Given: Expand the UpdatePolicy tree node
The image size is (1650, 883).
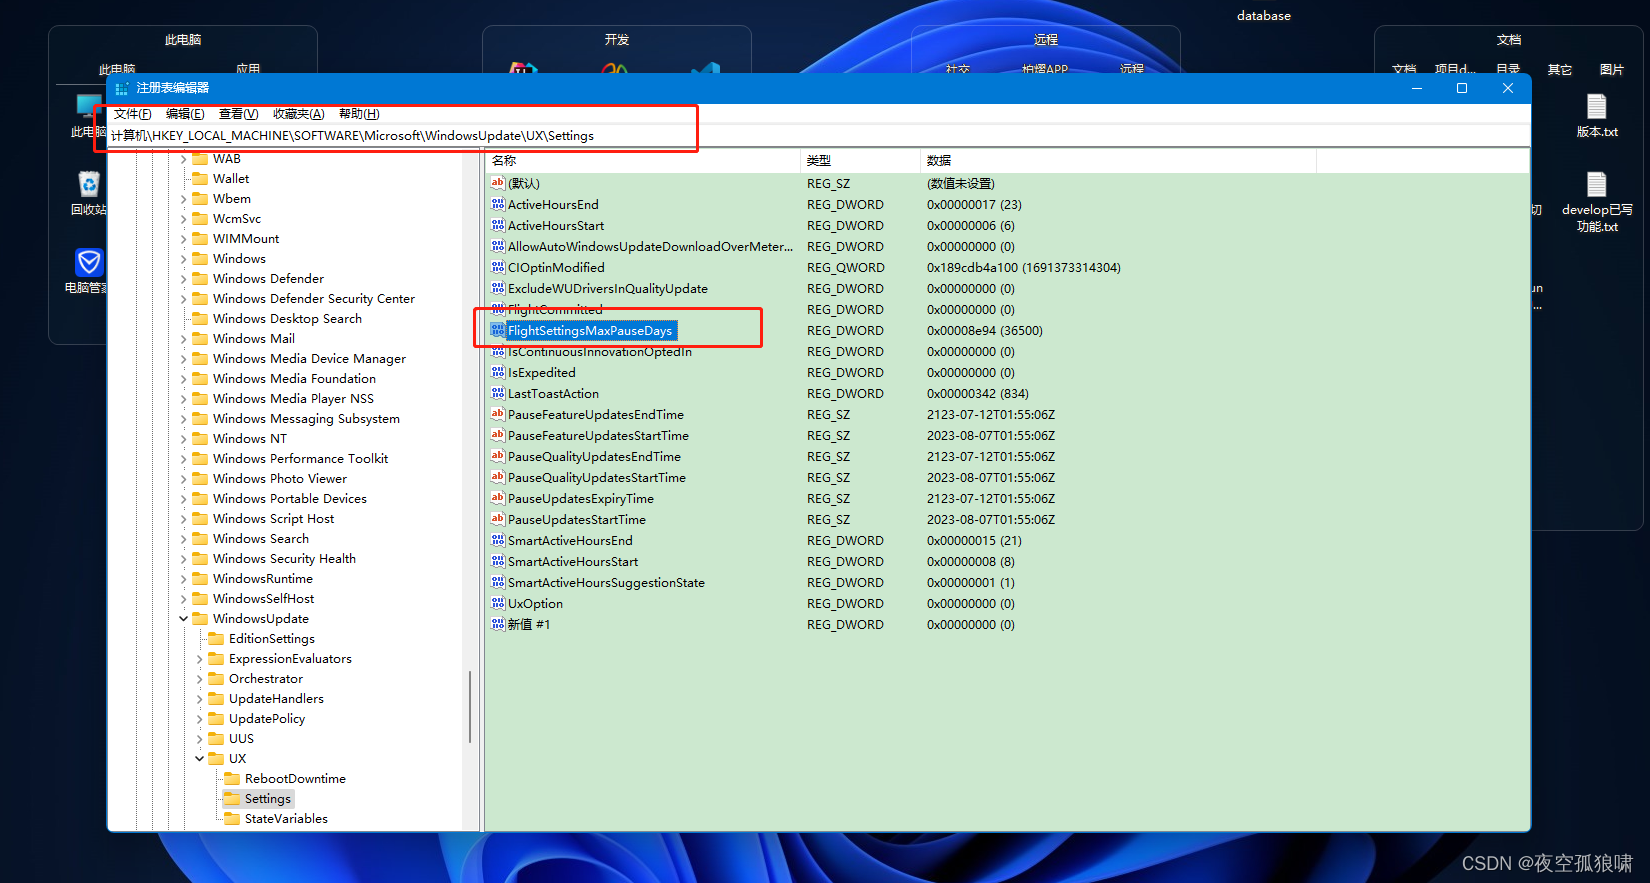Looking at the screenshot, I should (199, 718).
